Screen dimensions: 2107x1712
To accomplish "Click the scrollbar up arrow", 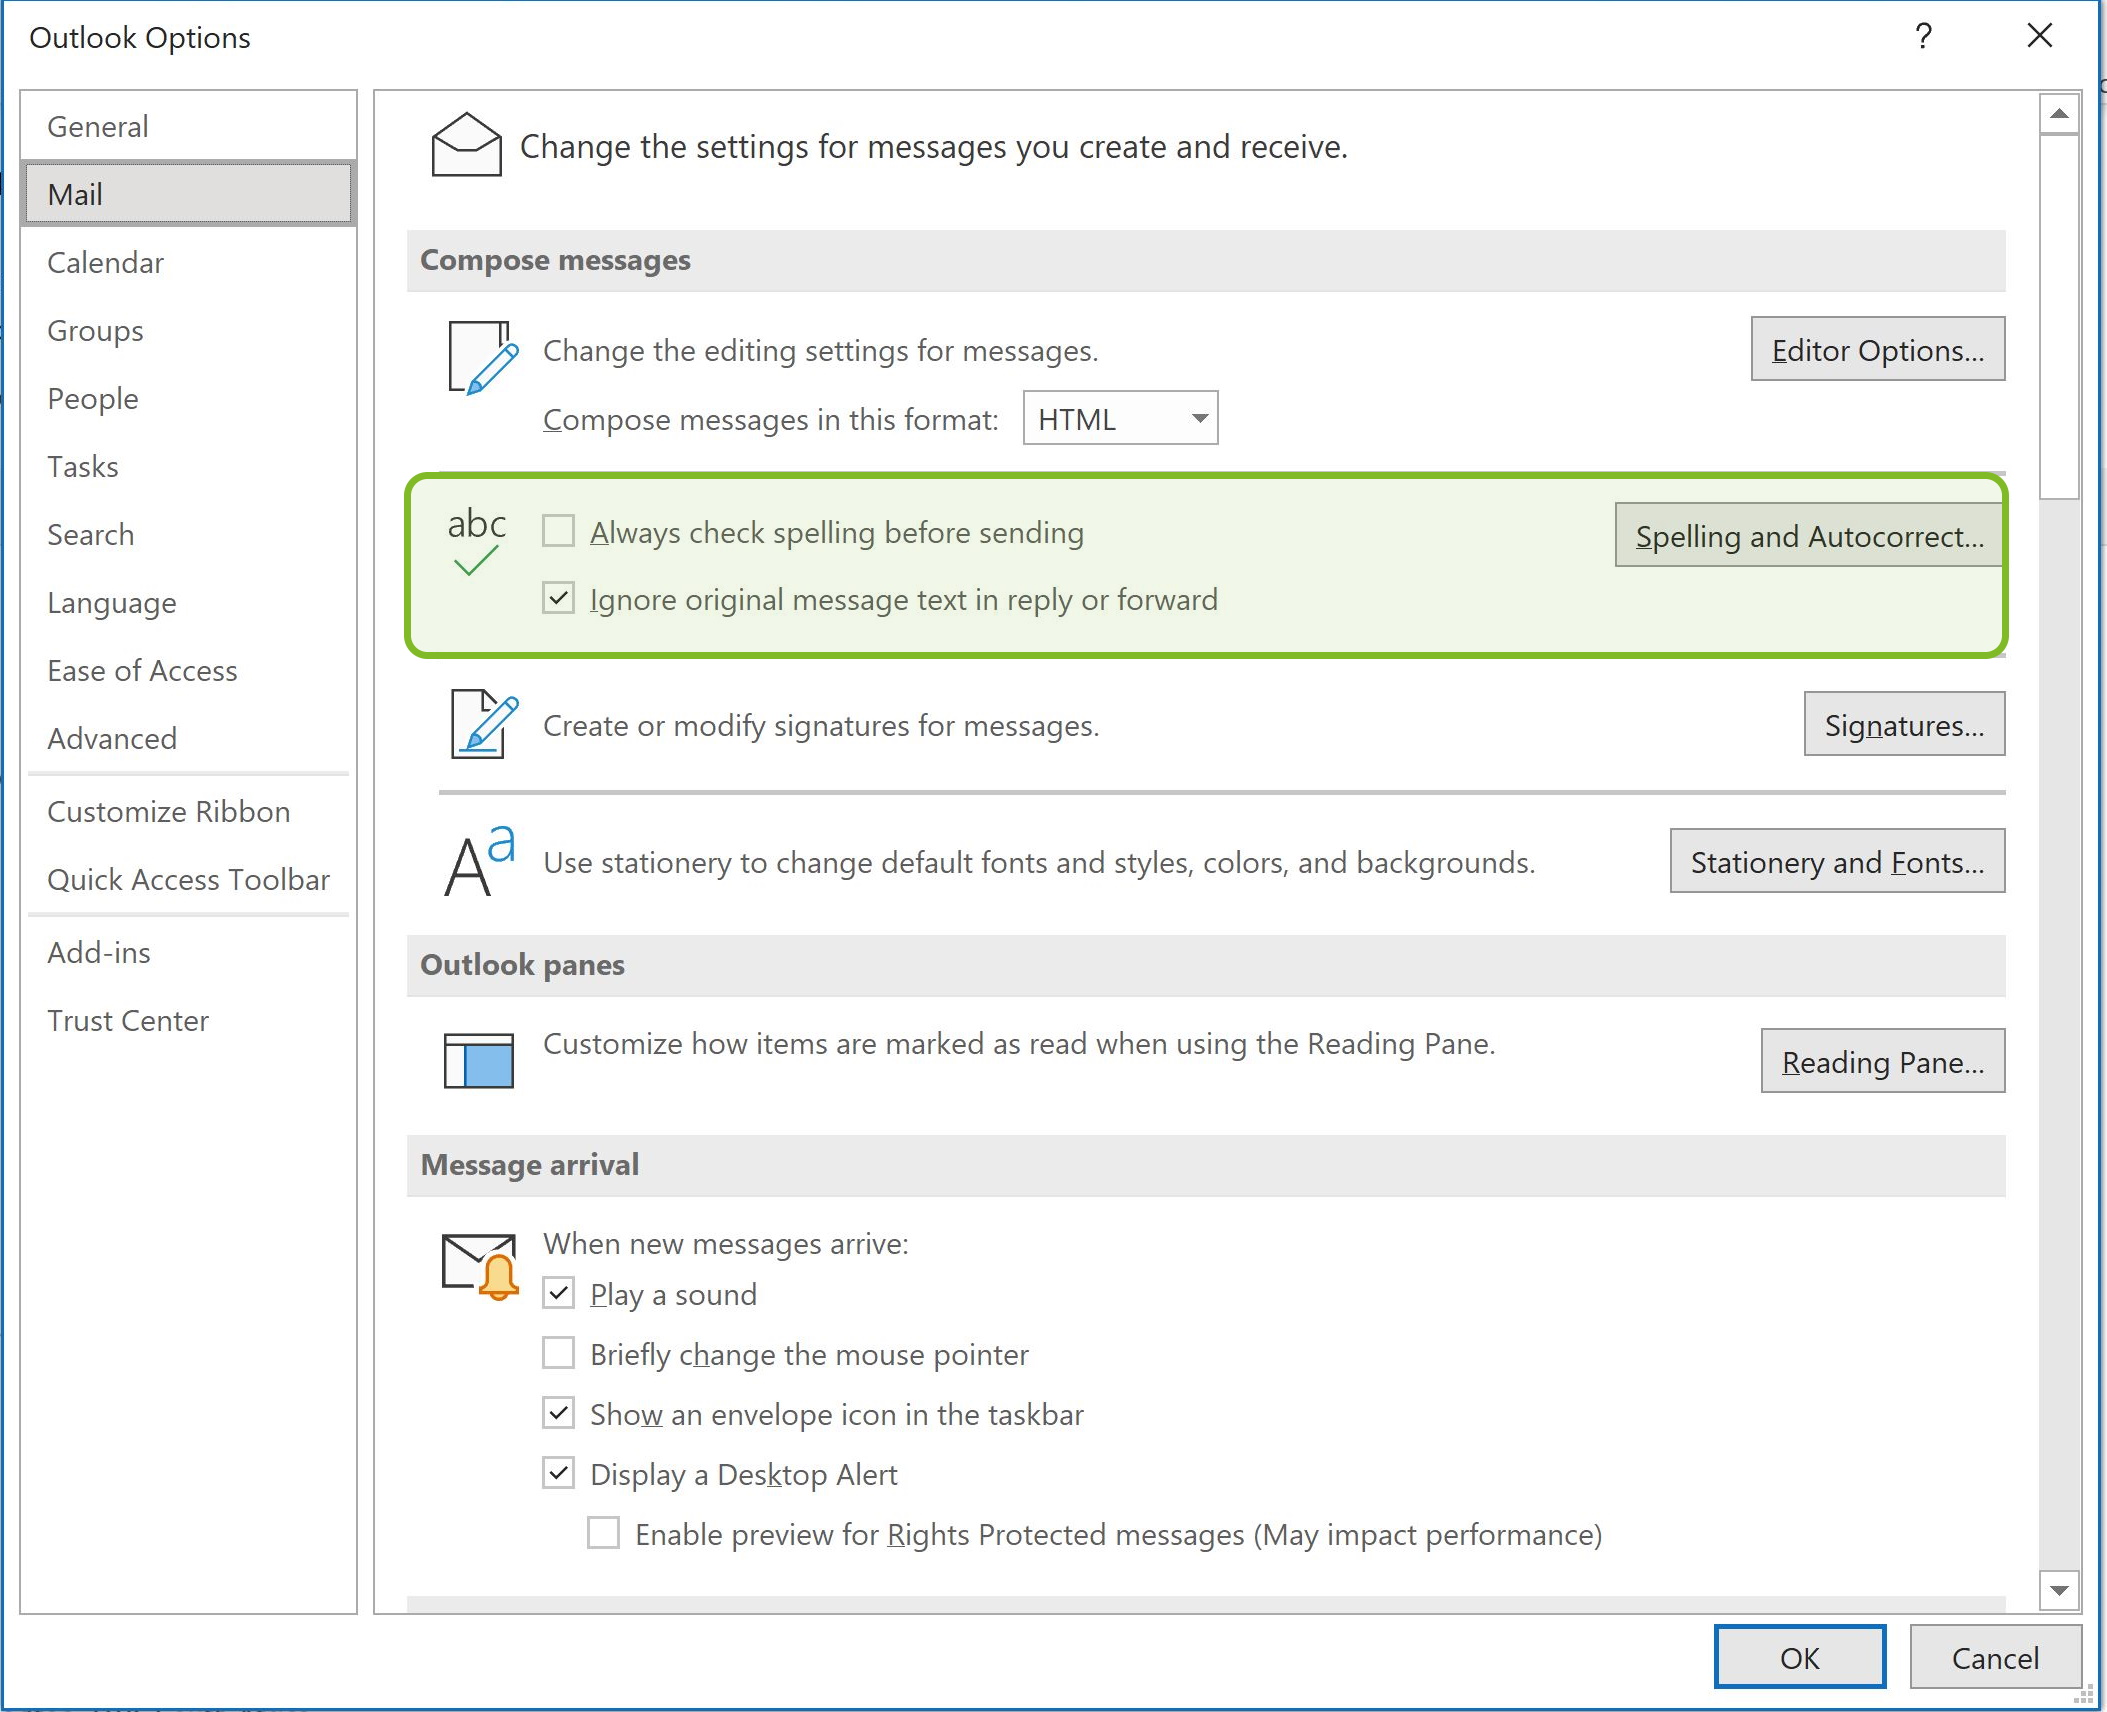I will (x=2058, y=114).
